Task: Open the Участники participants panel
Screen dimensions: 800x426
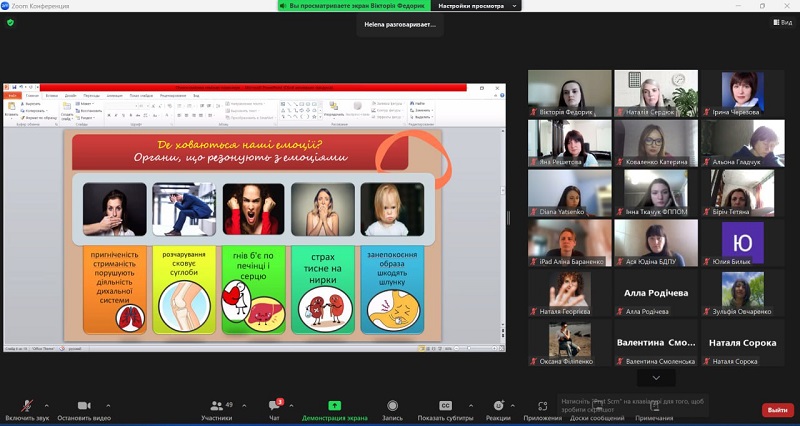Action: [x=216, y=405]
